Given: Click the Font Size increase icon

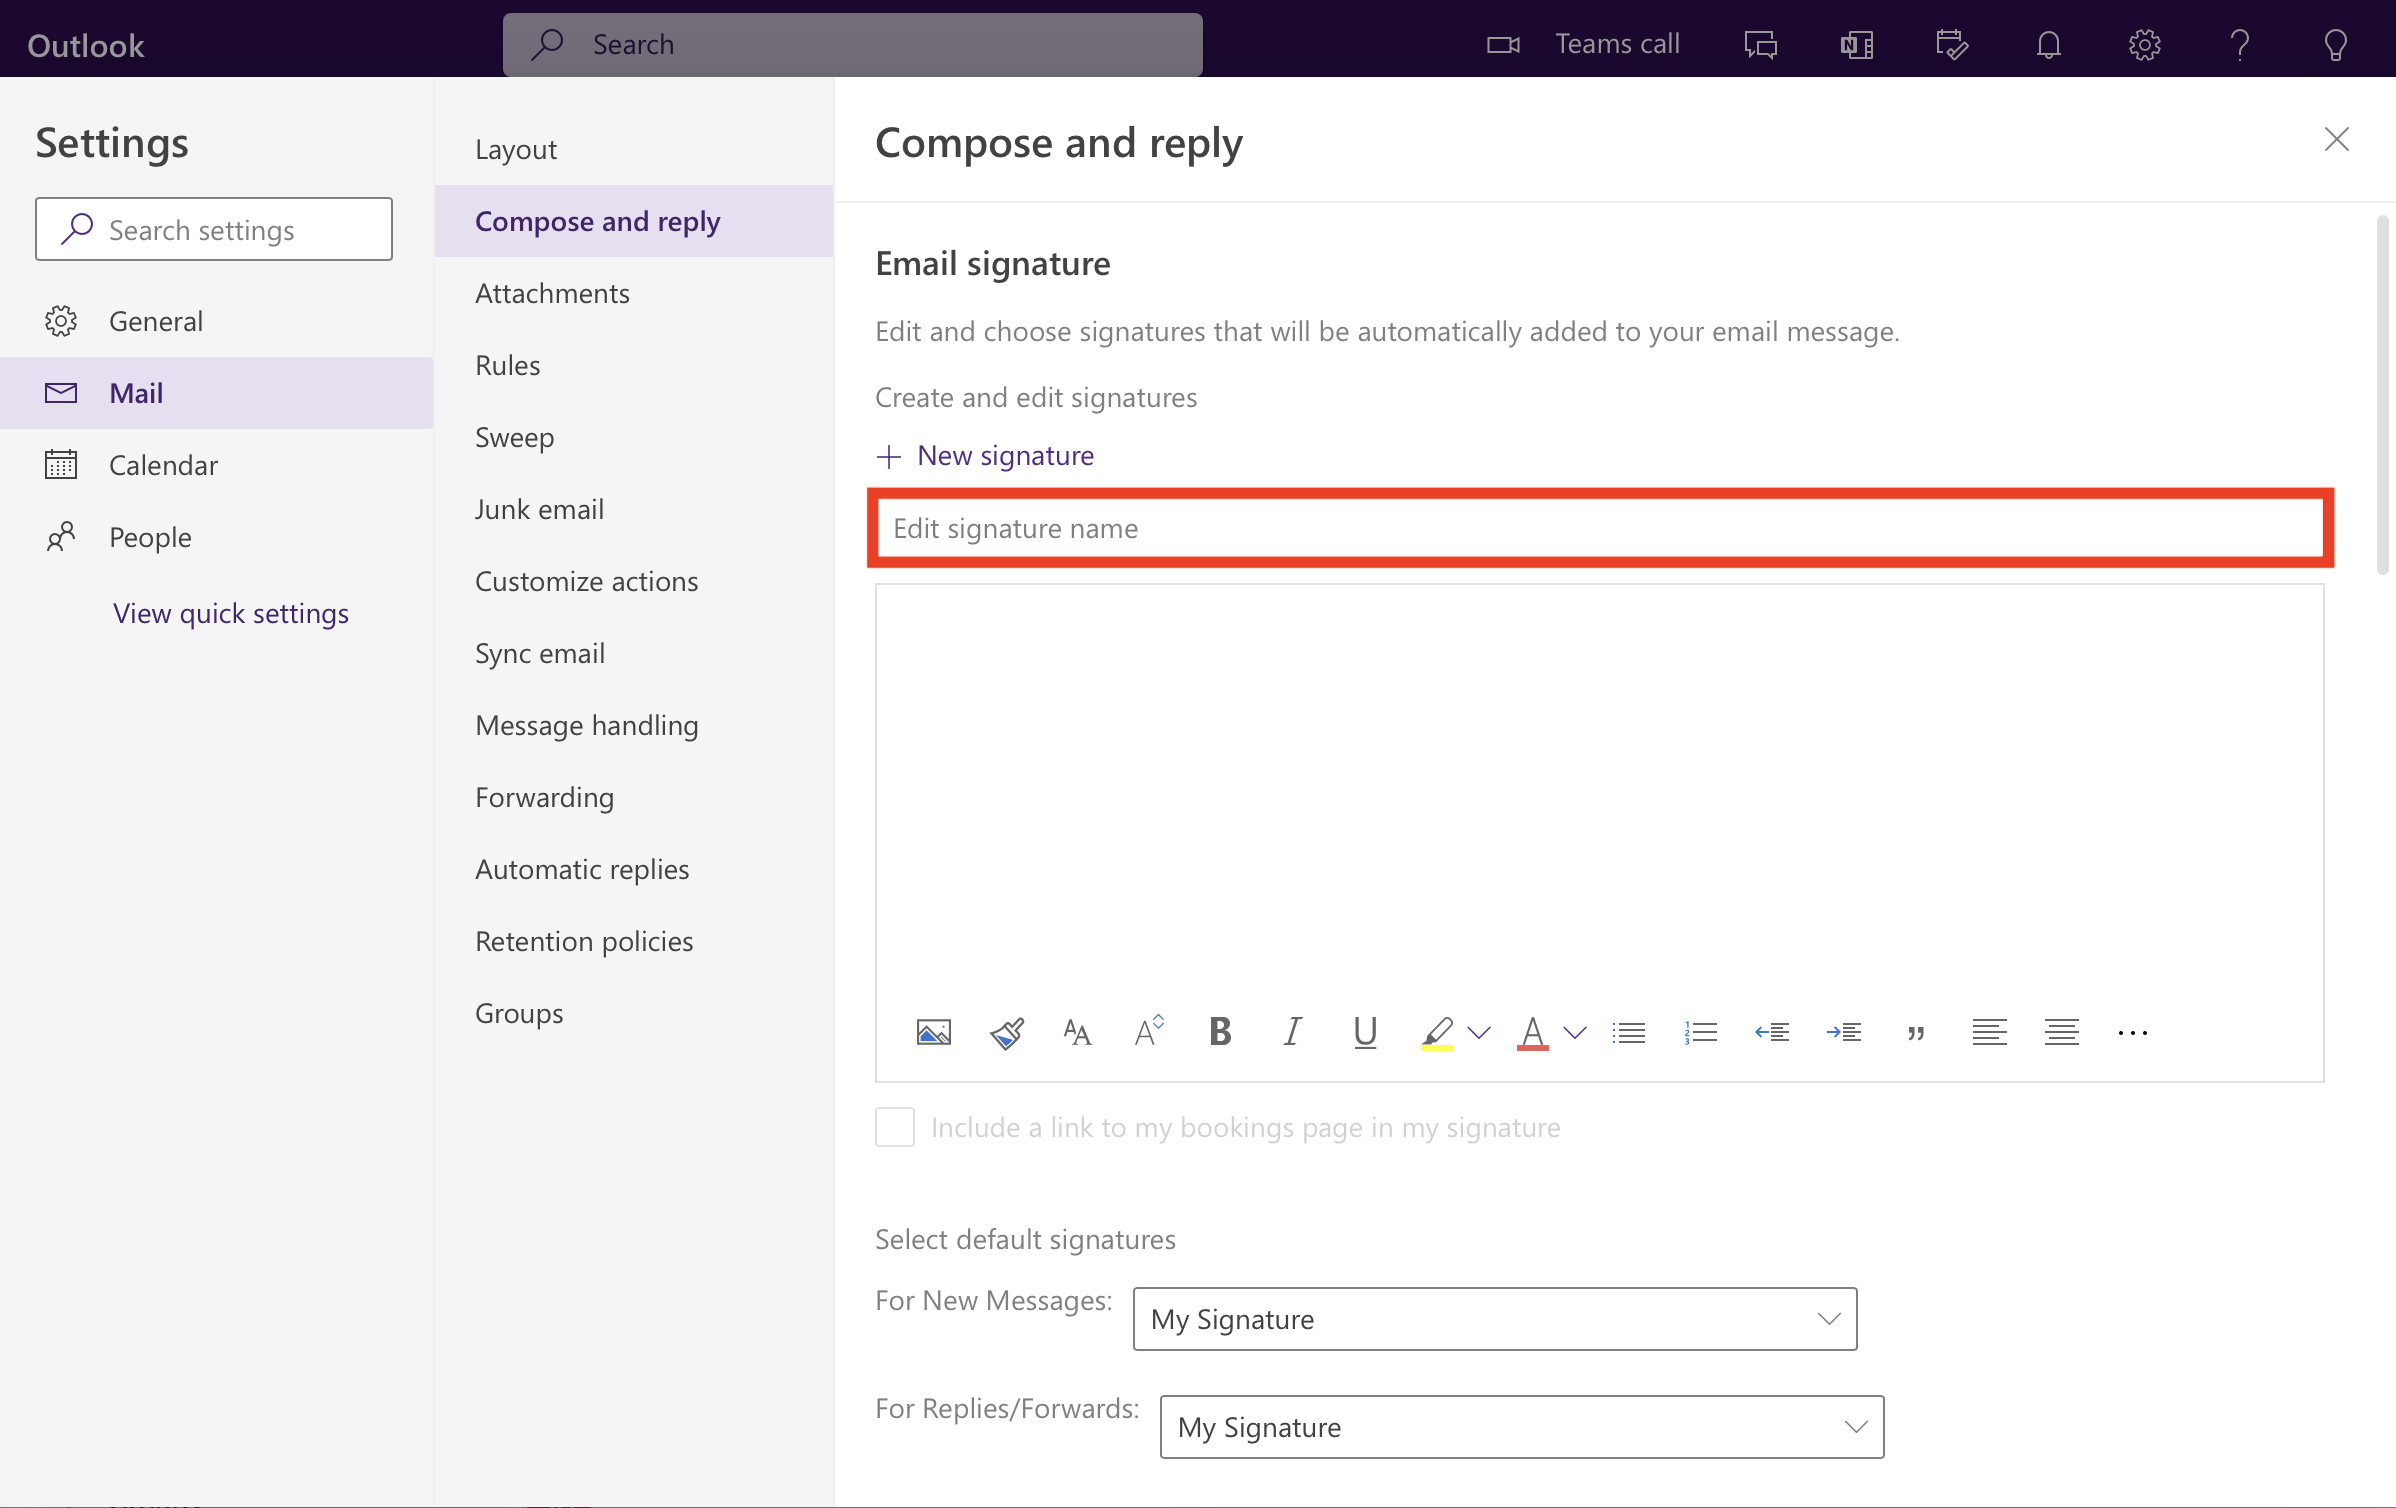Looking at the screenshot, I should pos(1148,1030).
